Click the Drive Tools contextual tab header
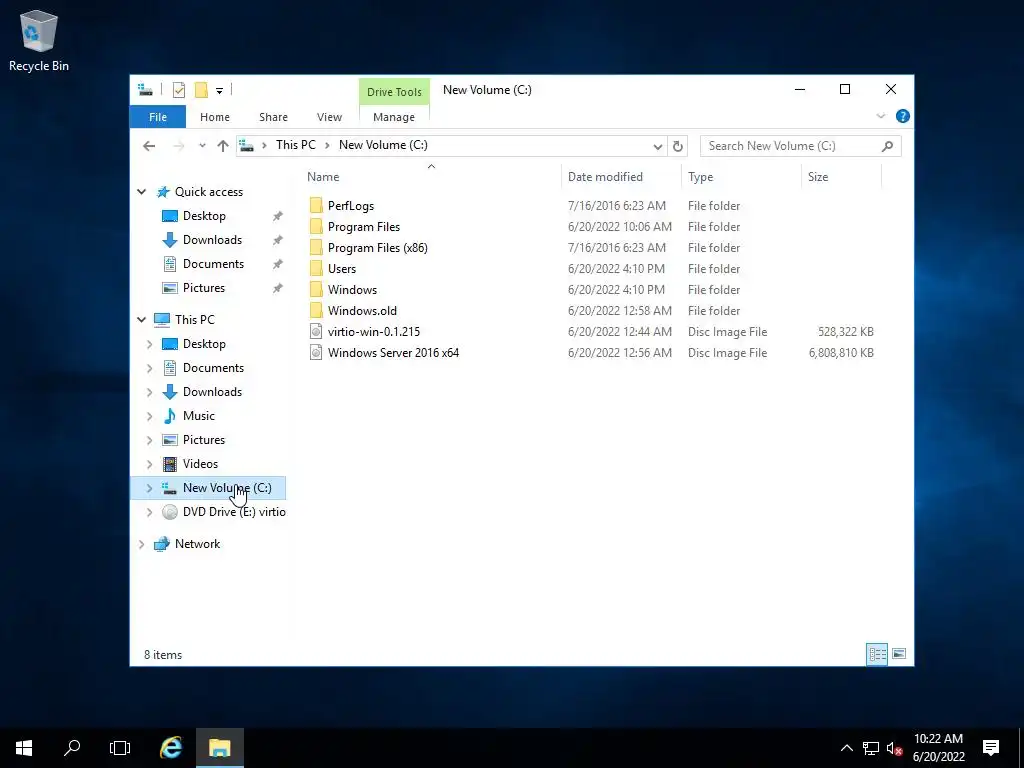 click(394, 91)
